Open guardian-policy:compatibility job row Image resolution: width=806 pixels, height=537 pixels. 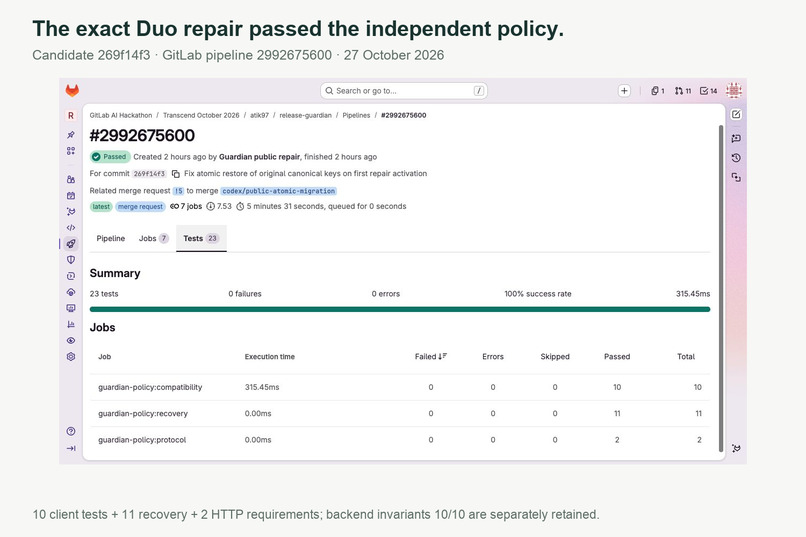pos(400,387)
